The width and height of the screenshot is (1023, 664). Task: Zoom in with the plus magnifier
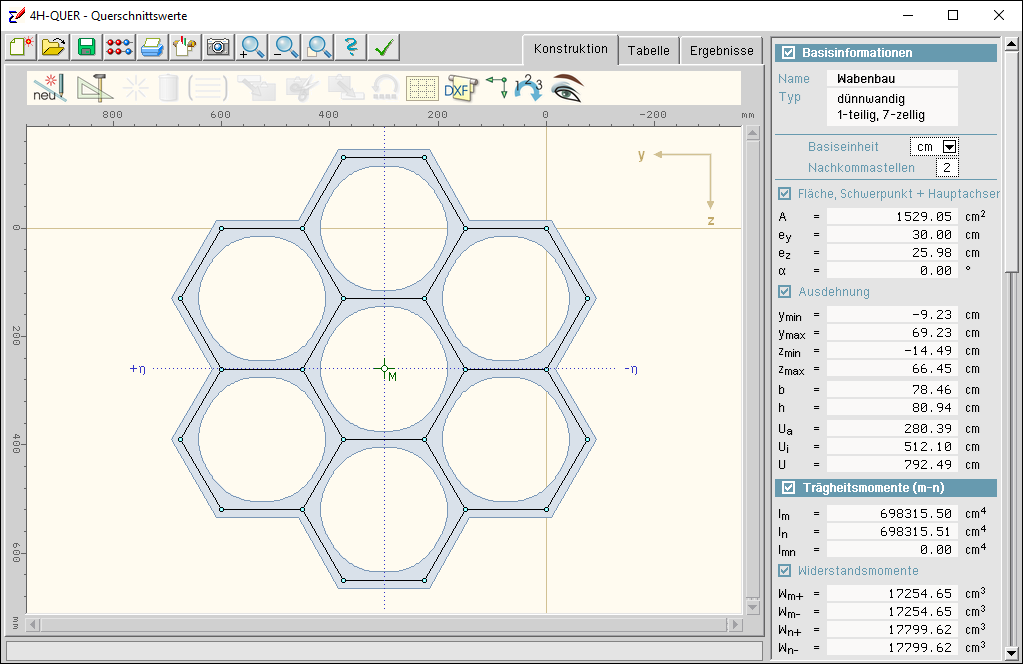(252, 47)
